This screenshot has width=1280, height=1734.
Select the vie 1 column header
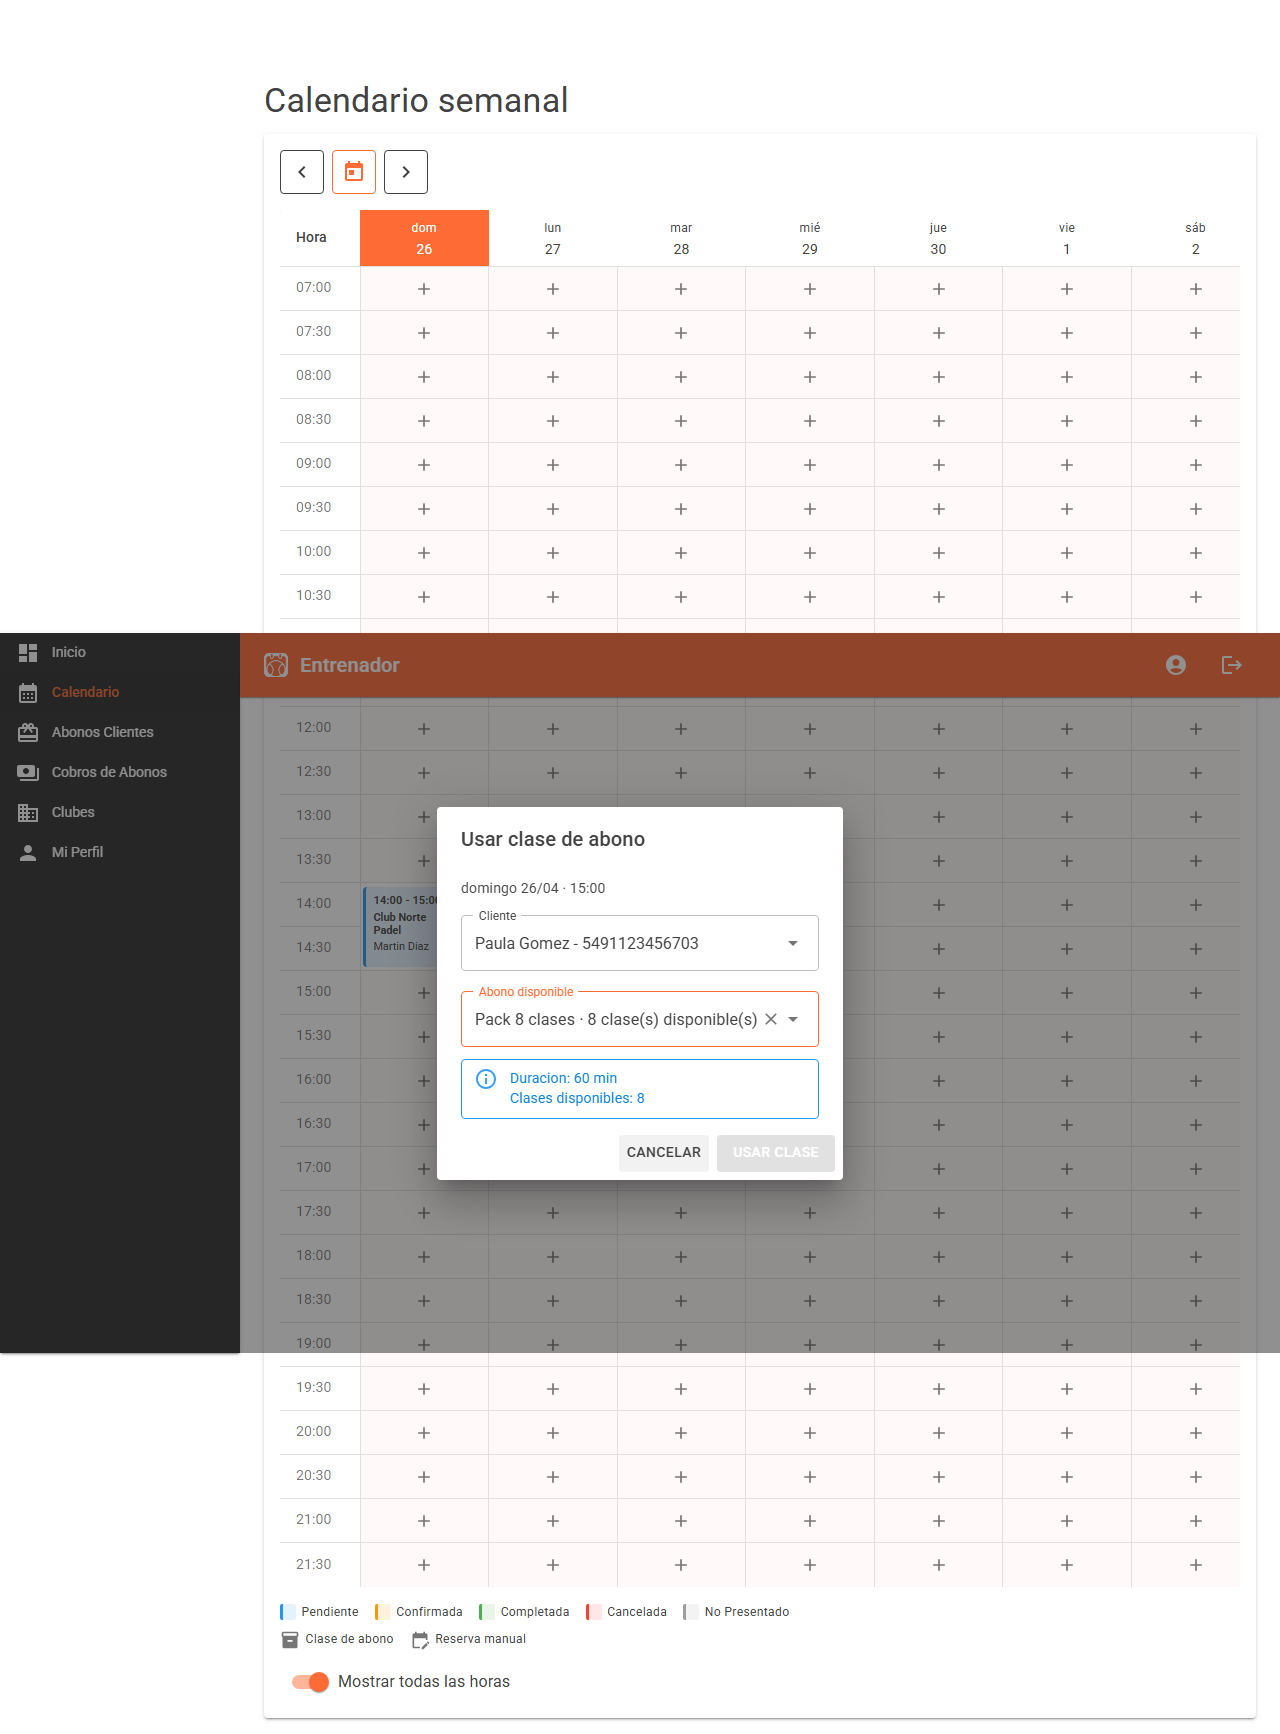coord(1067,238)
